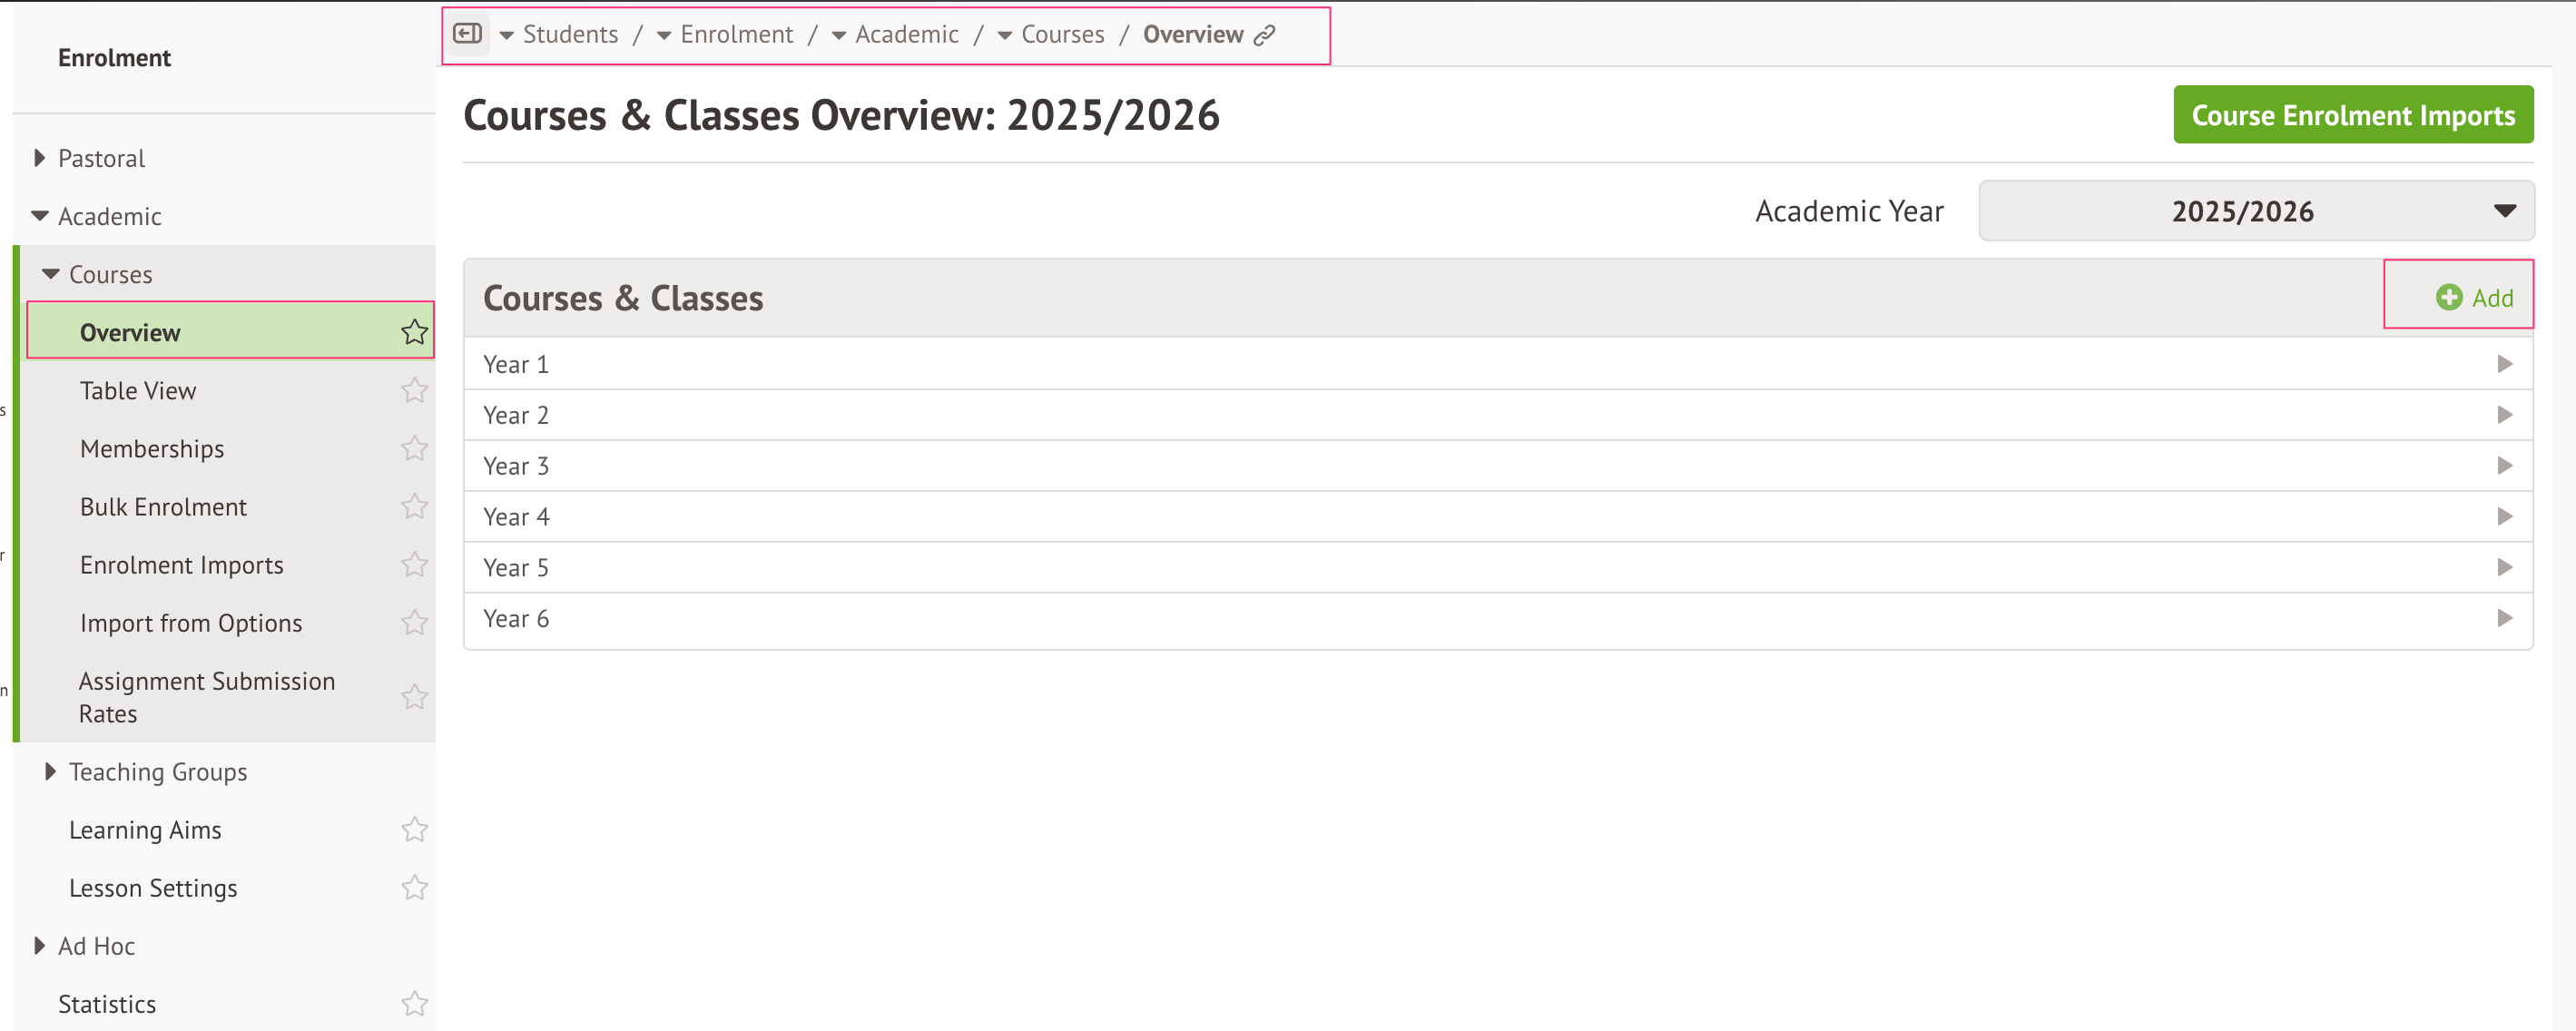Click the star icon beside Statistics
Image resolution: width=2576 pixels, height=1031 pixels.
(x=414, y=1003)
